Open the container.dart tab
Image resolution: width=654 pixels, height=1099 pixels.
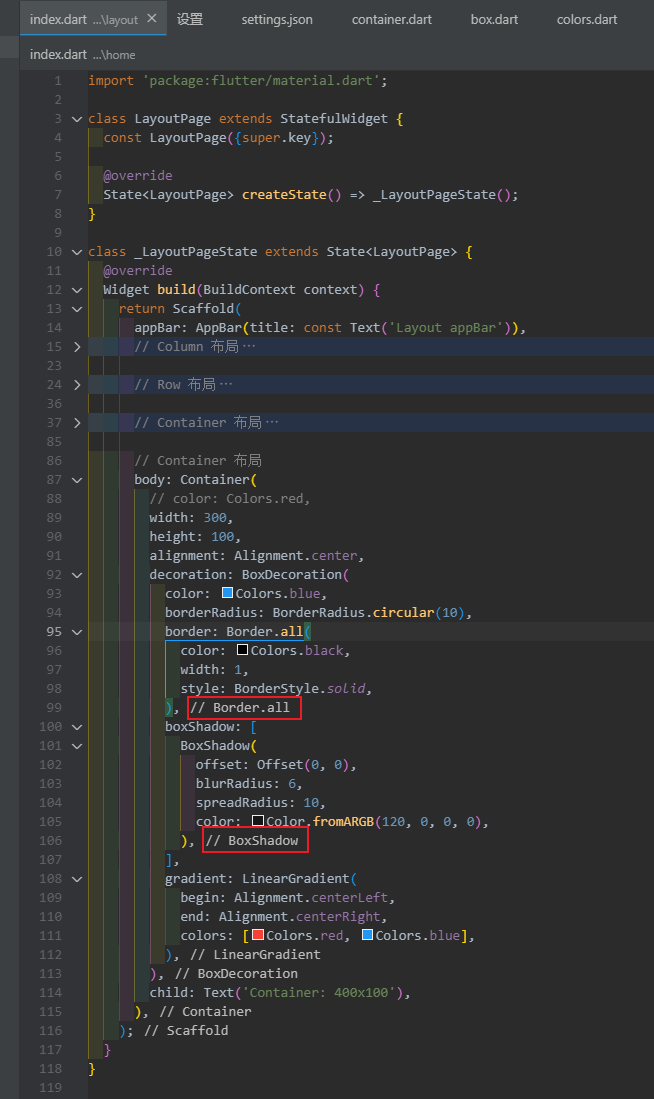pyautogui.click(x=392, y=19)
